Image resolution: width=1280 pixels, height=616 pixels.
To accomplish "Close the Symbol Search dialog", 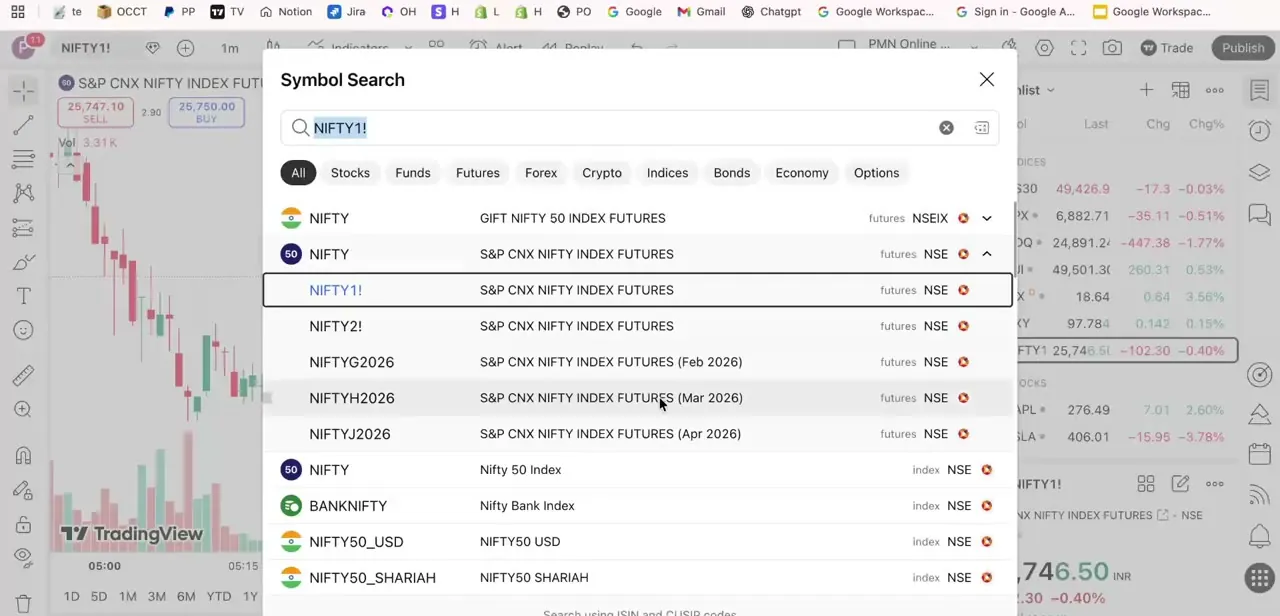I will [x=986, y=80].
